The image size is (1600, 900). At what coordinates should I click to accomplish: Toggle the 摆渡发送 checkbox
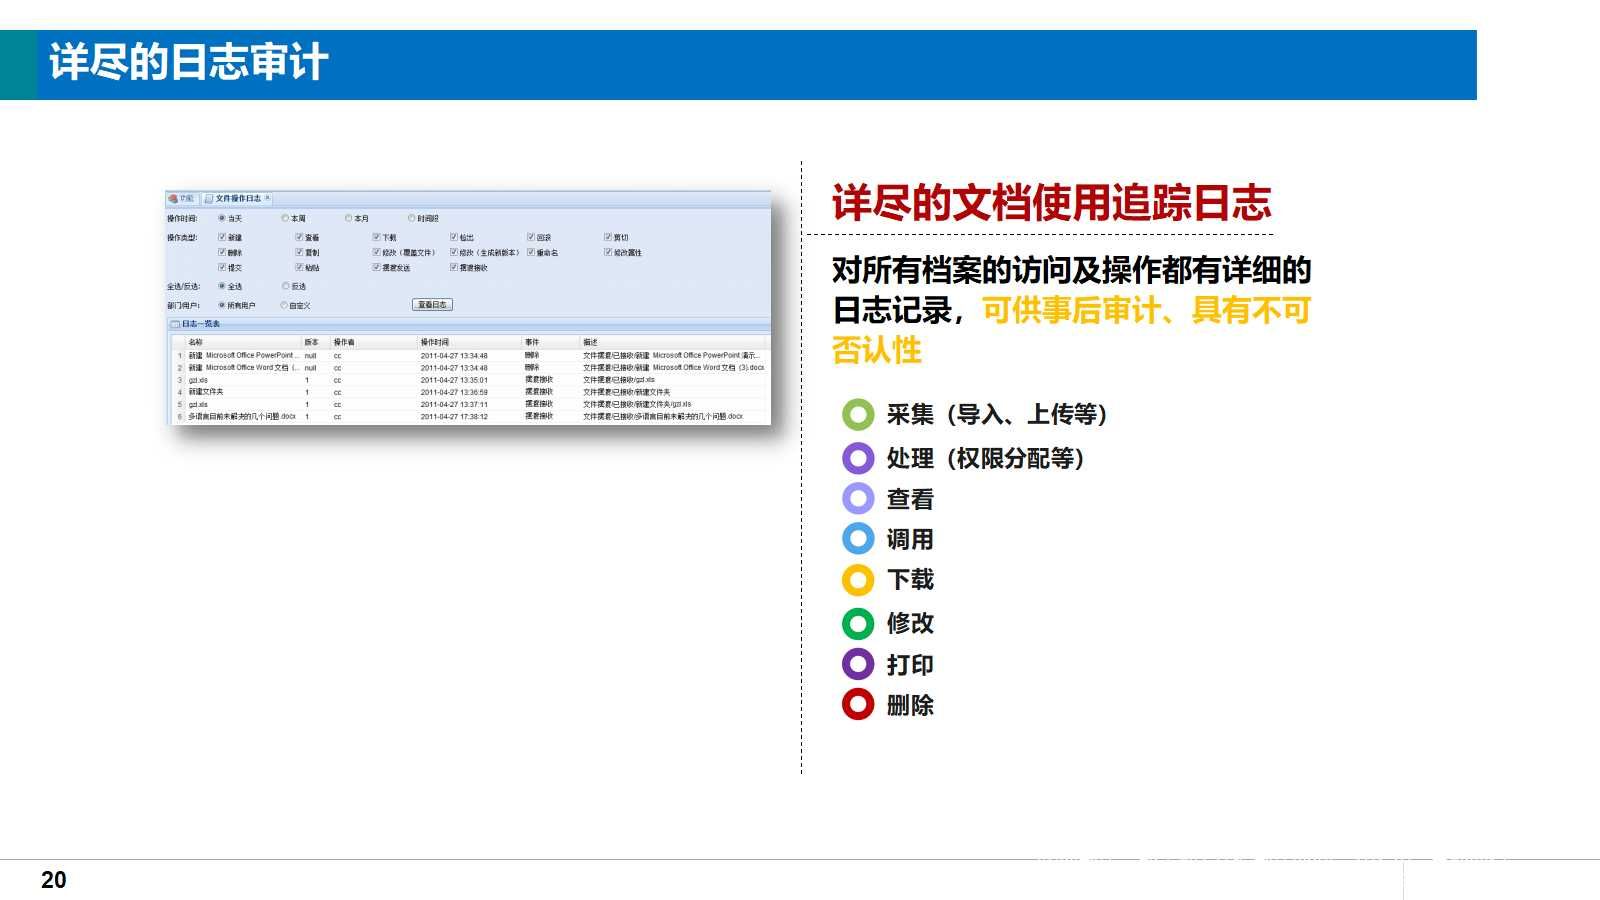[376, 267]
